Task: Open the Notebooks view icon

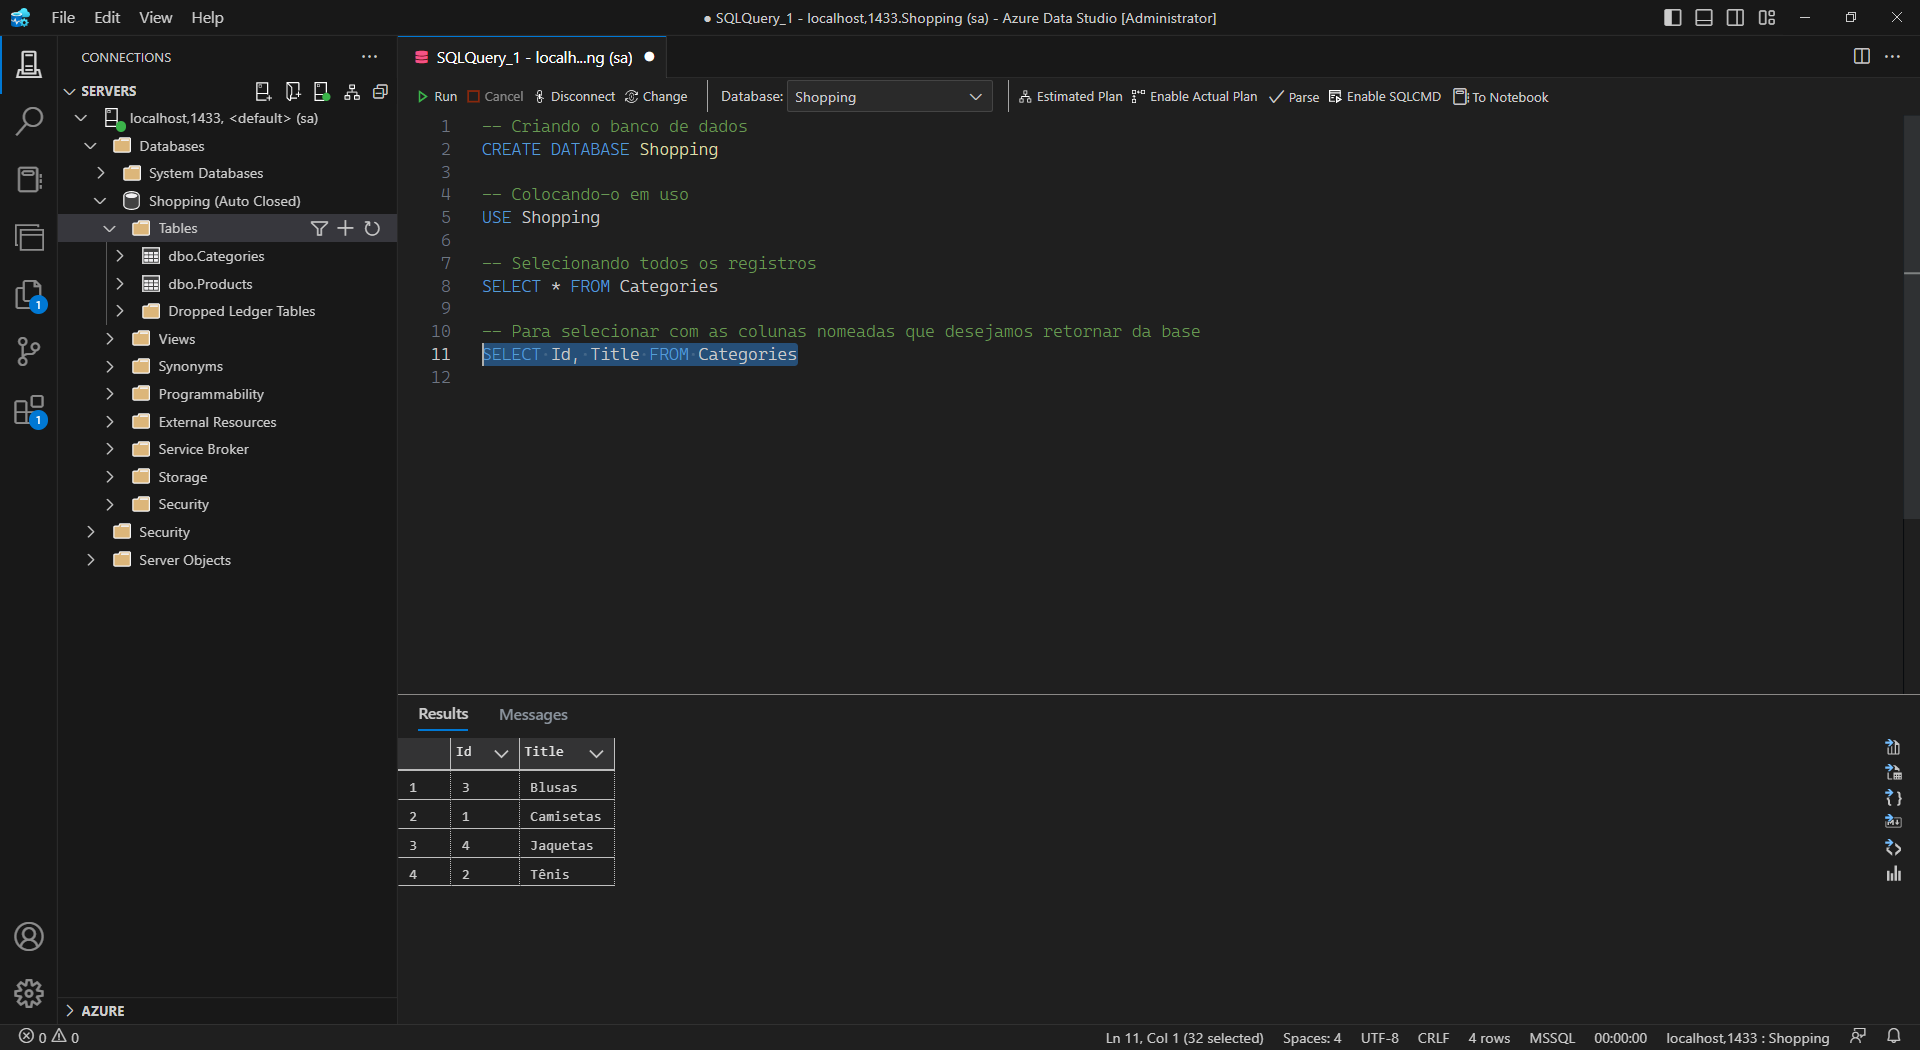Action: point(29,179)
